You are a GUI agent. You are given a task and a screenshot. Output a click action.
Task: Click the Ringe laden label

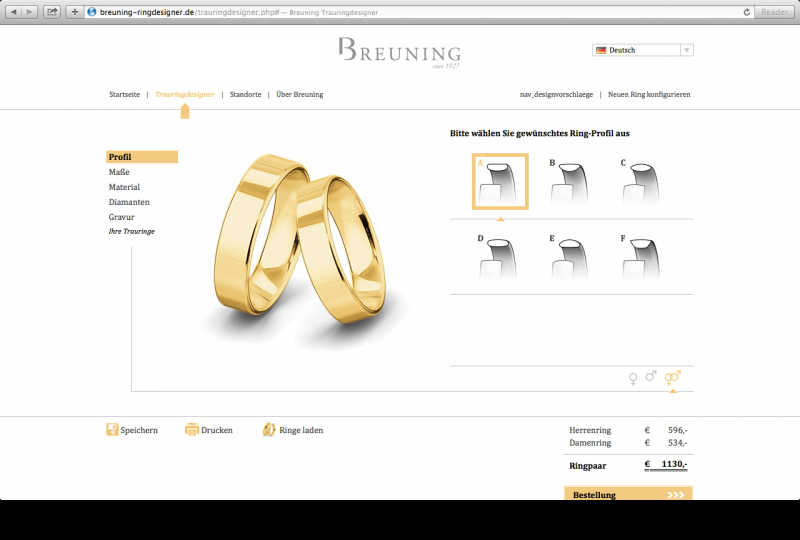(301, 430)
